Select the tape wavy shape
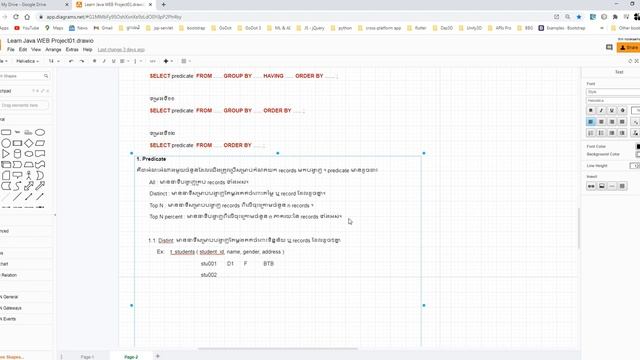Screen dimensions: 640x360 point(40,164)
